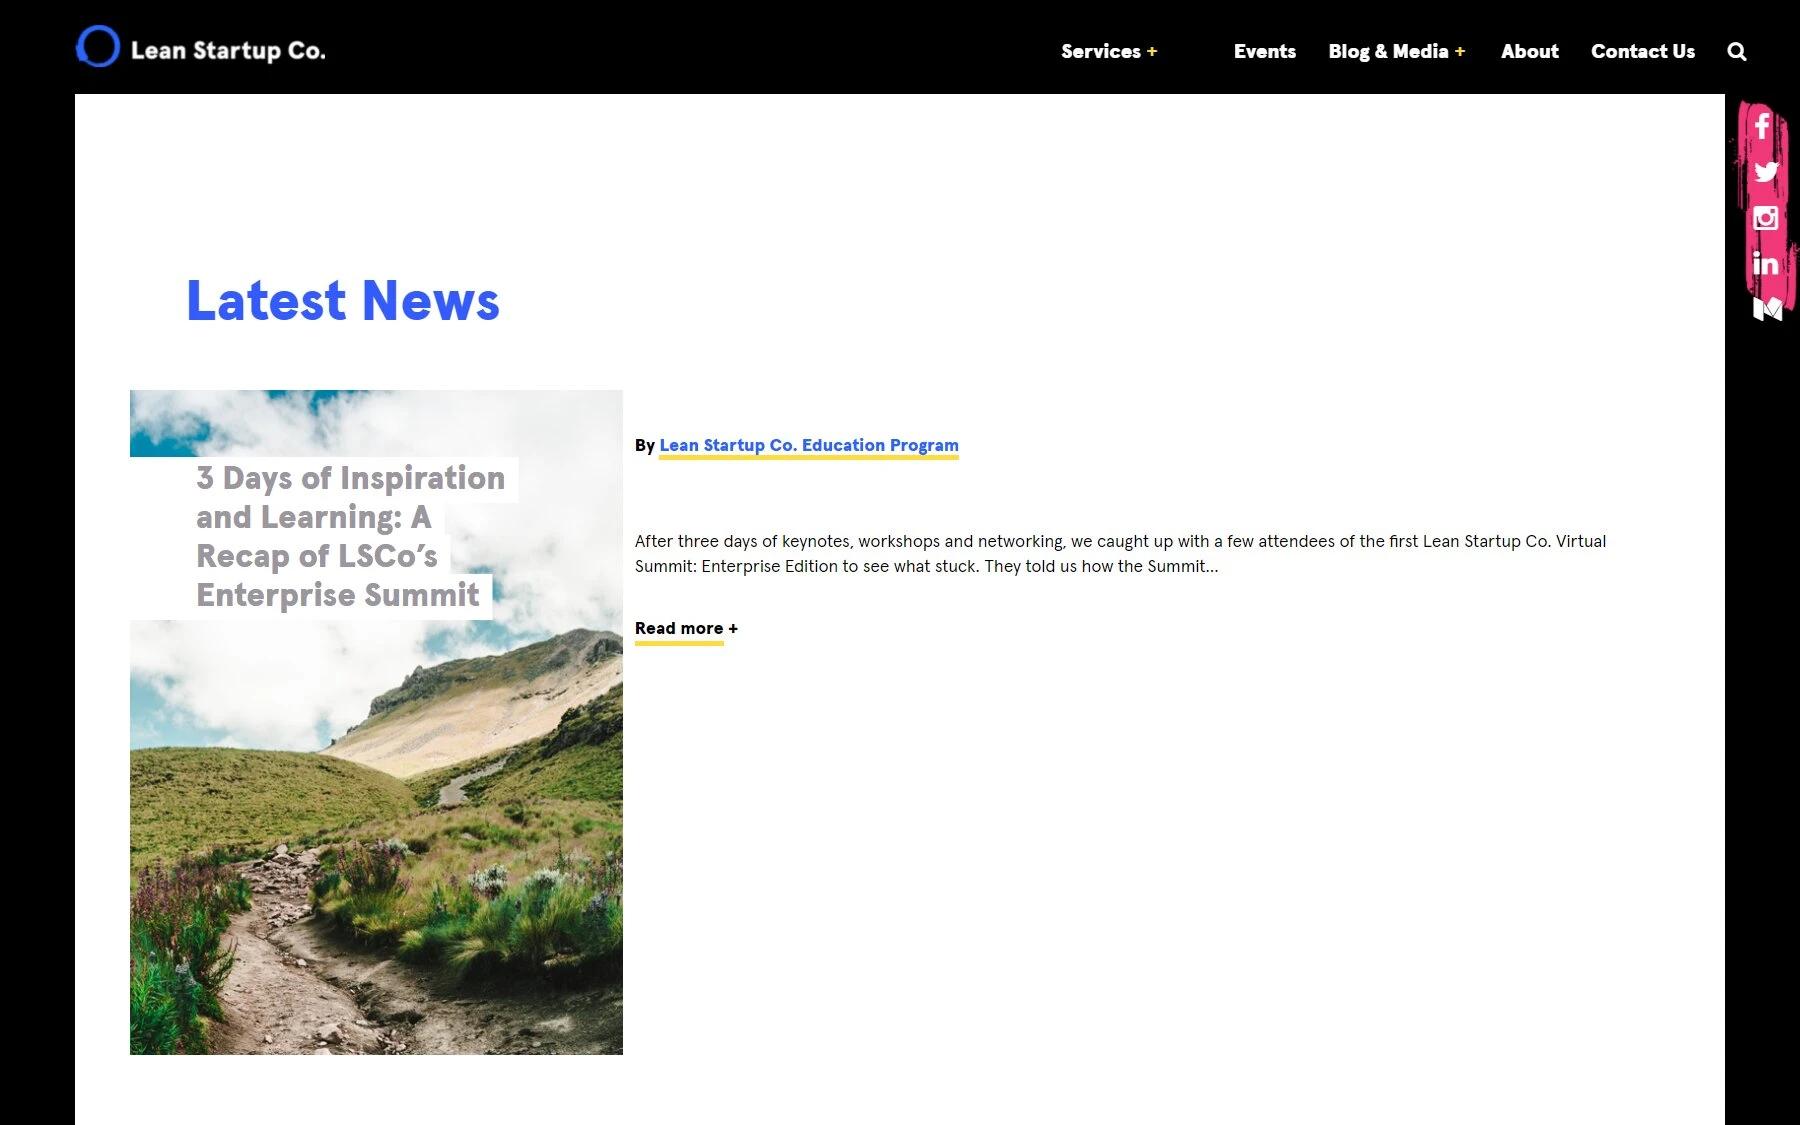This screenshot has width=1800, height=1125.
Task: Expand the plus sign beside Services
Action: [1152, 52]
